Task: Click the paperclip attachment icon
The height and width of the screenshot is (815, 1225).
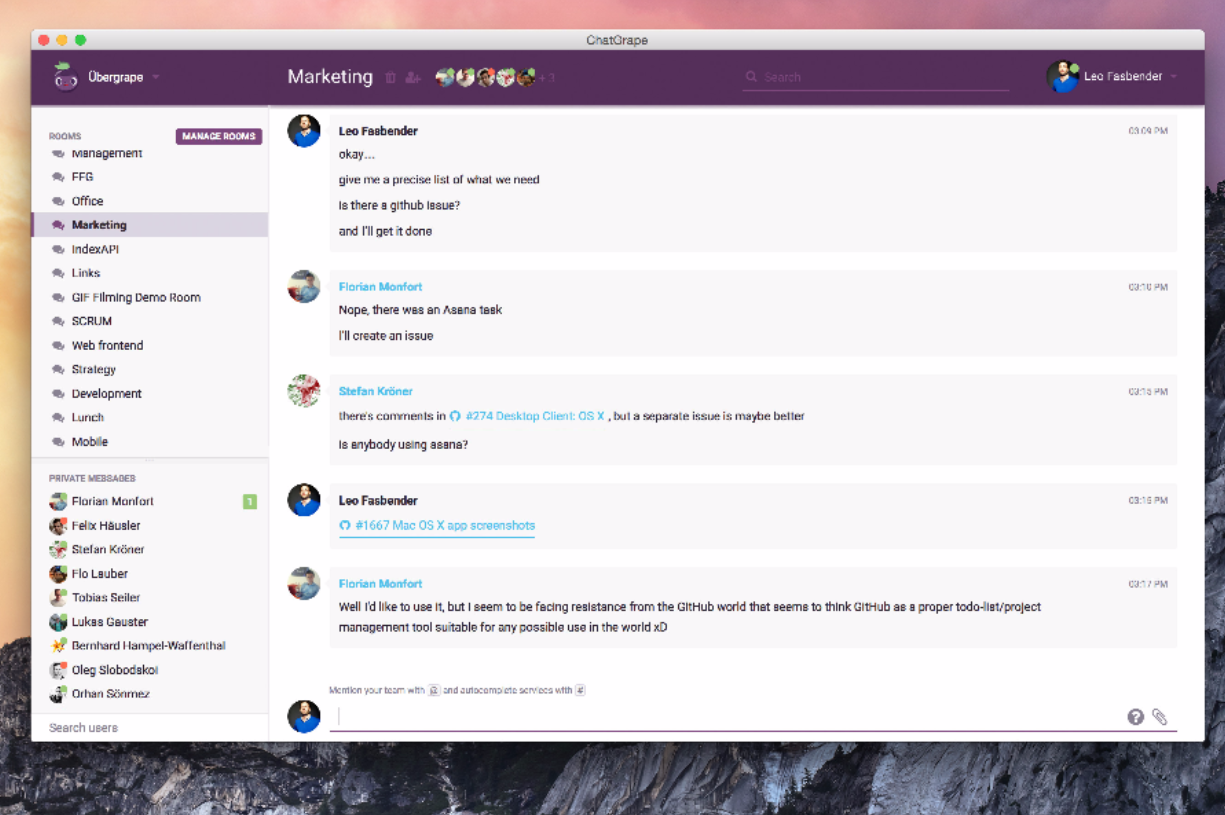Action: pyautogui.click(x=1159, y=716)
